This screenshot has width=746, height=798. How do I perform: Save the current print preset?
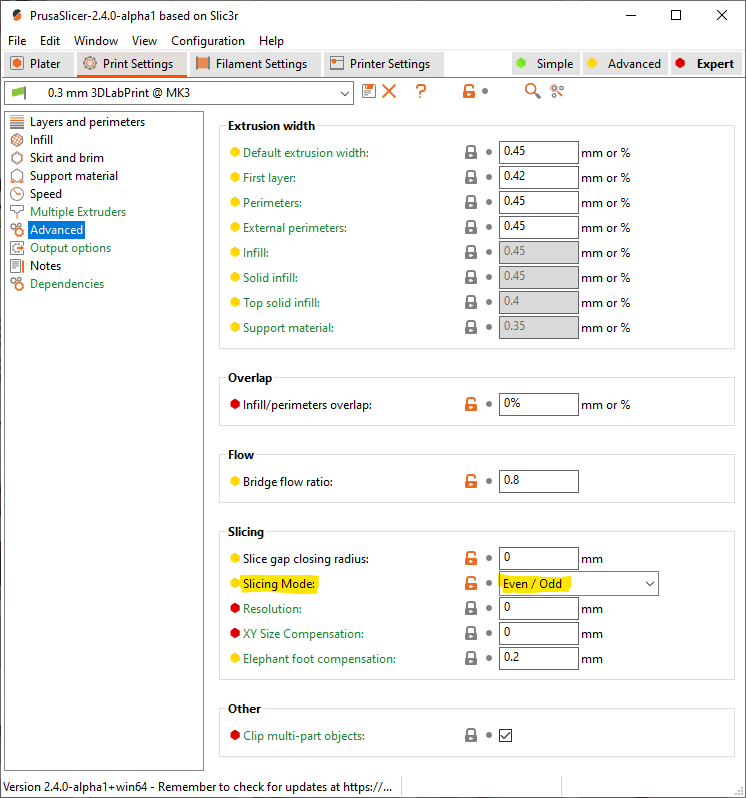click(x=369, y=91)
